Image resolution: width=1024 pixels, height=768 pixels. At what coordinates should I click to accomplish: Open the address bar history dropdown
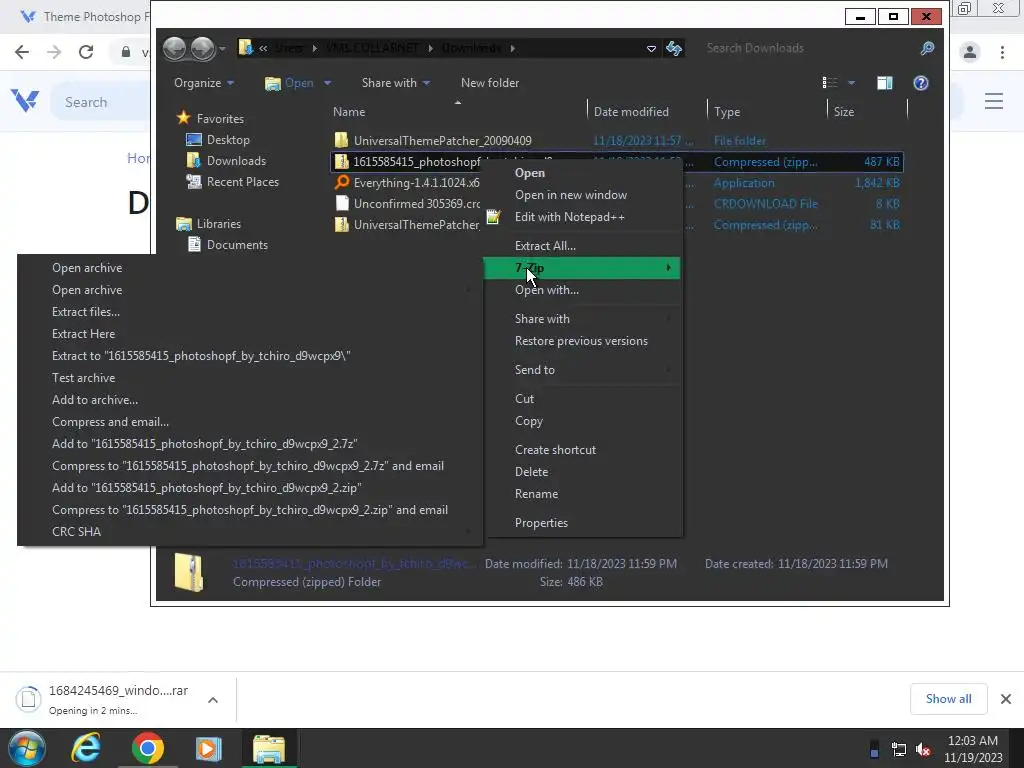tap(651, 48)
